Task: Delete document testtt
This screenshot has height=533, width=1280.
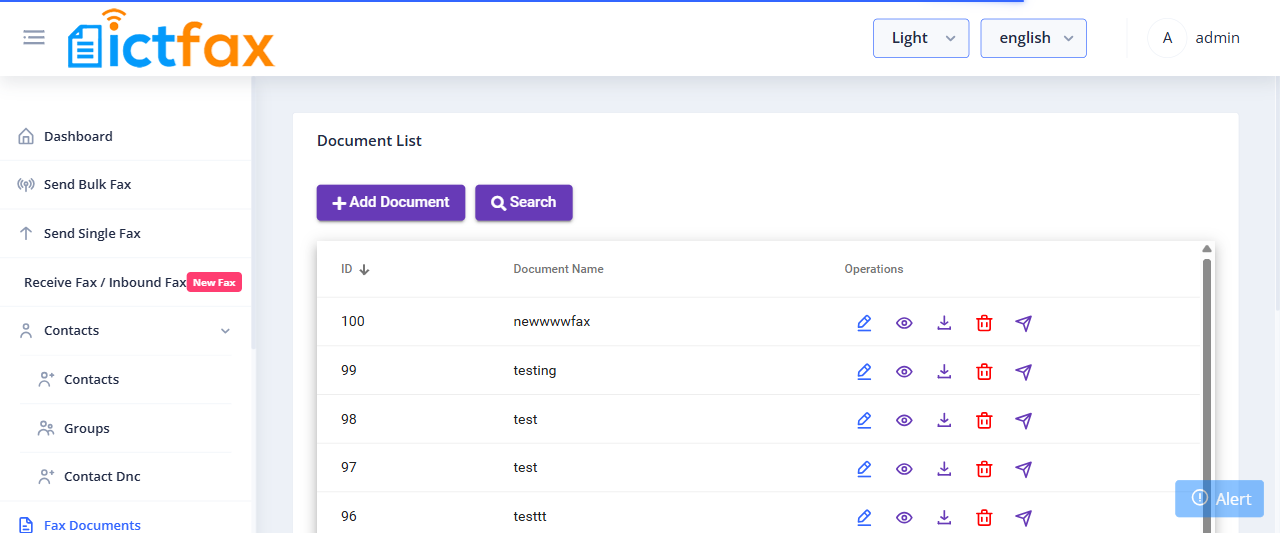Action: tap(984, 518)
